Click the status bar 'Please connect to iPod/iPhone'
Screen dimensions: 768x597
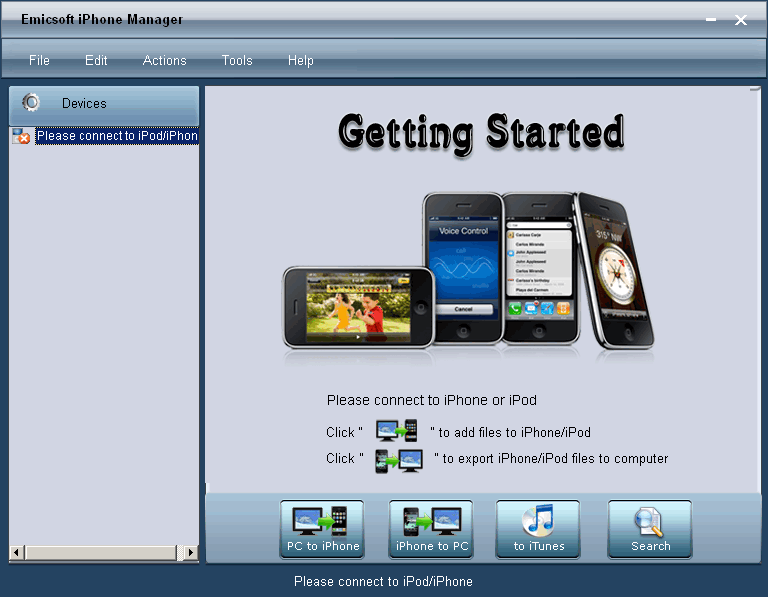pyautogui.click(x=383, y=581)
